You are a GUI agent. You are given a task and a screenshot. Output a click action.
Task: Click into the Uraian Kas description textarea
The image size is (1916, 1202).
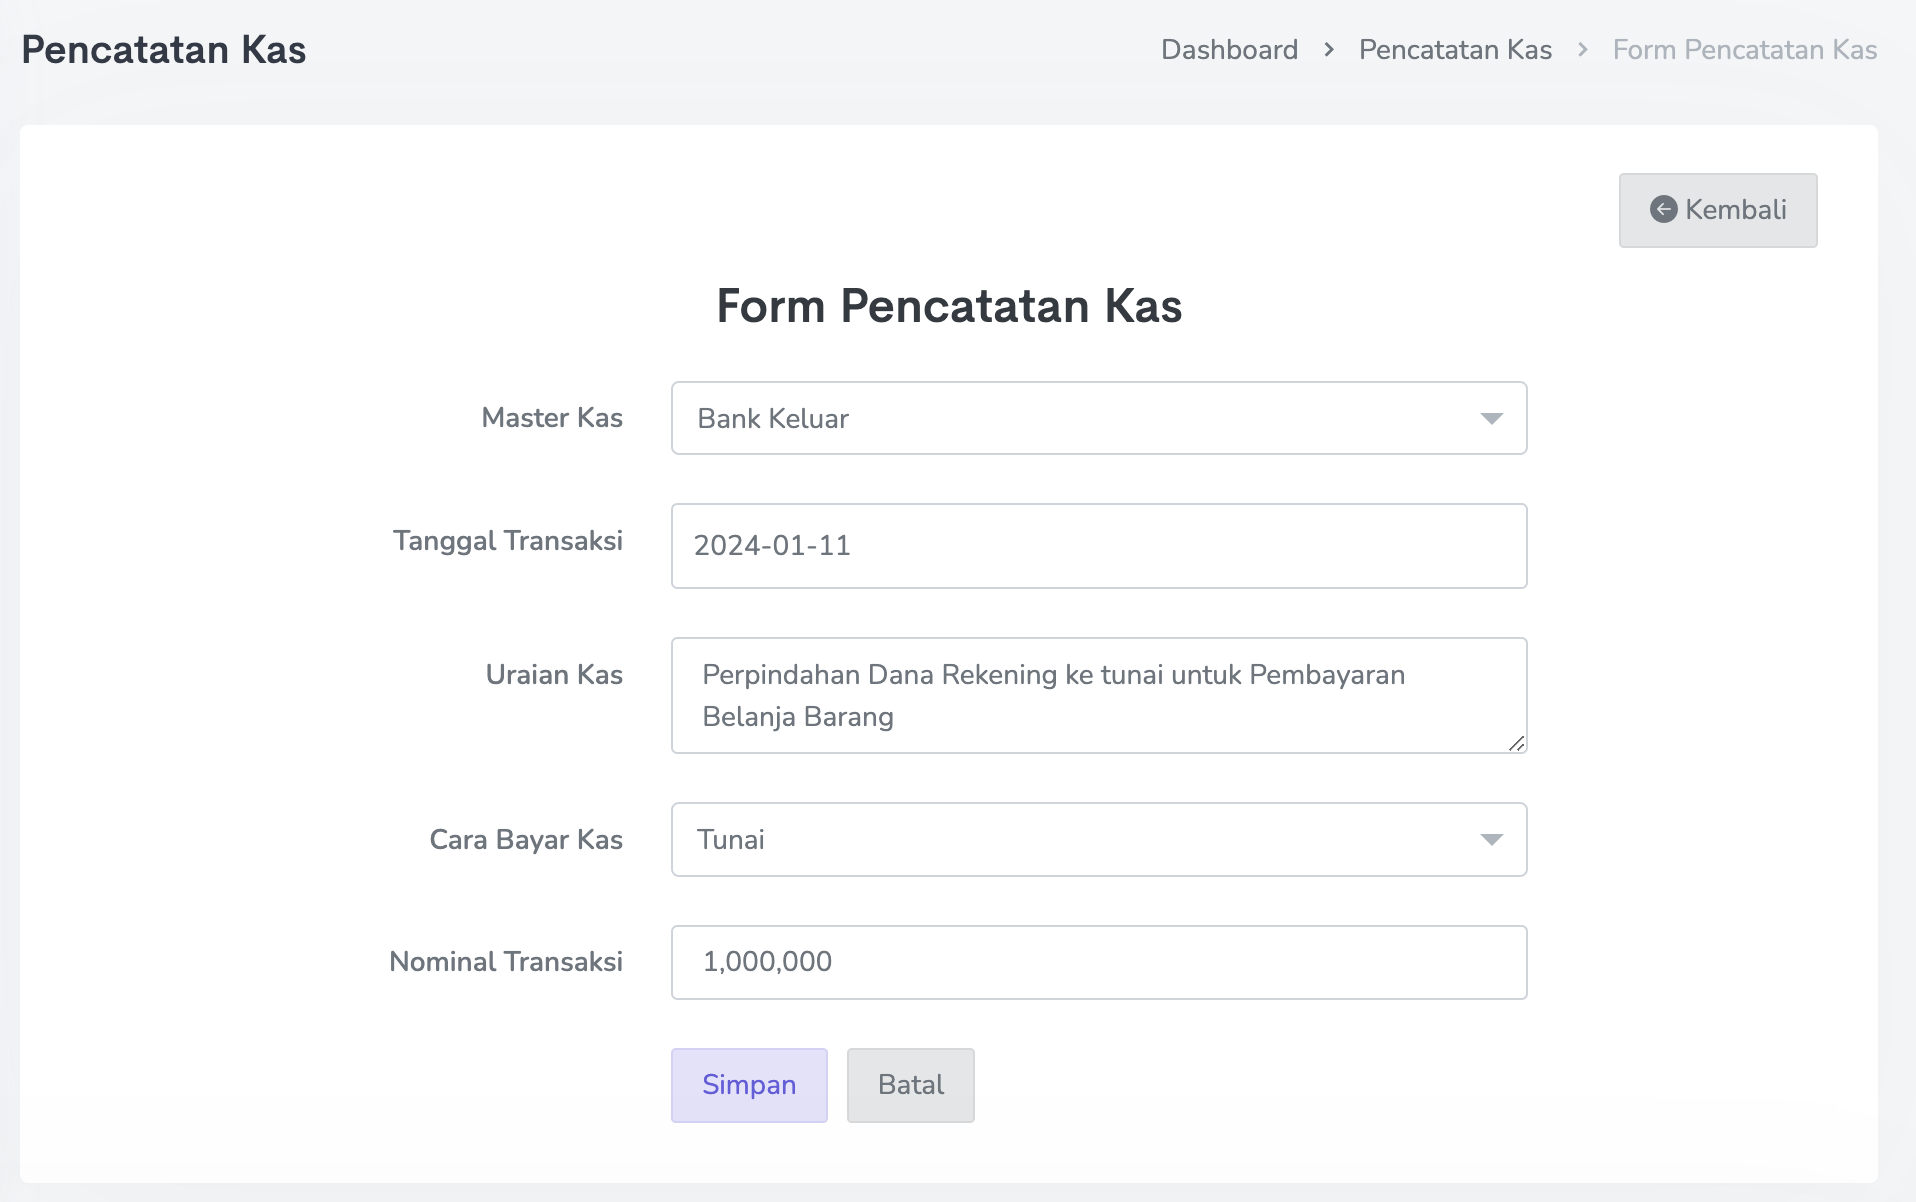(1098, 695)
